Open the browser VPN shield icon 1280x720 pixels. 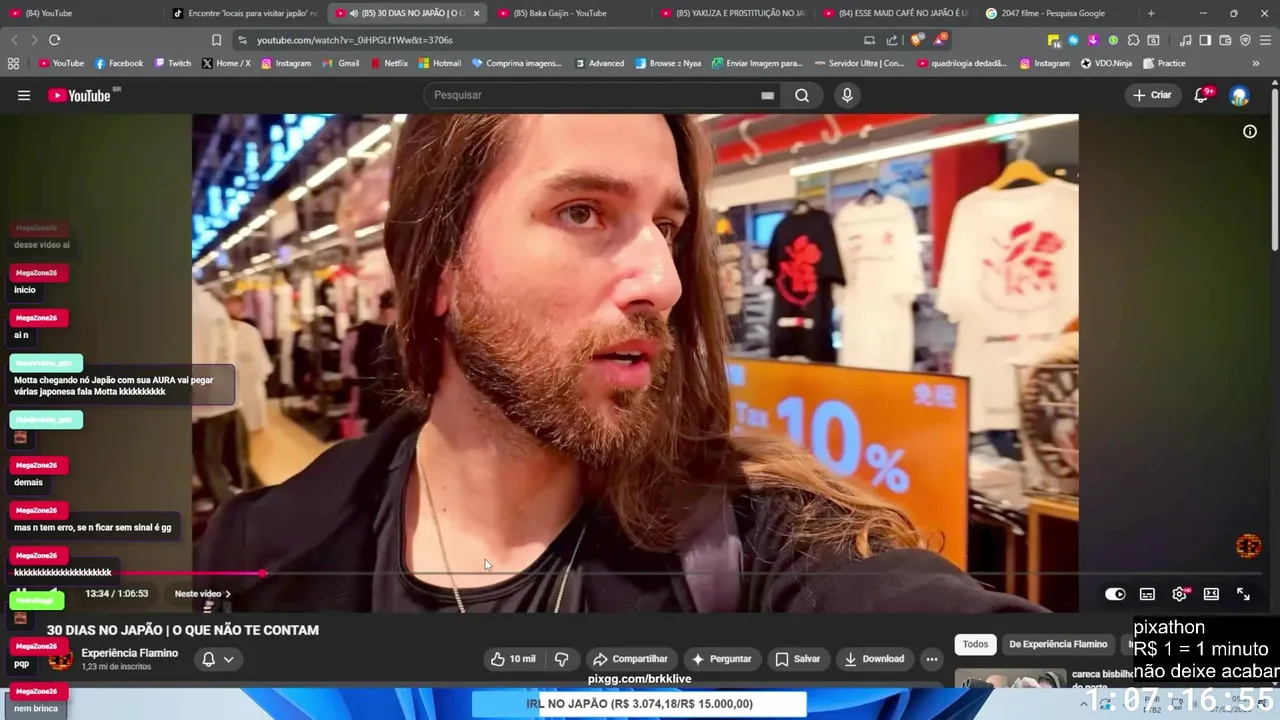point(1245,40)
